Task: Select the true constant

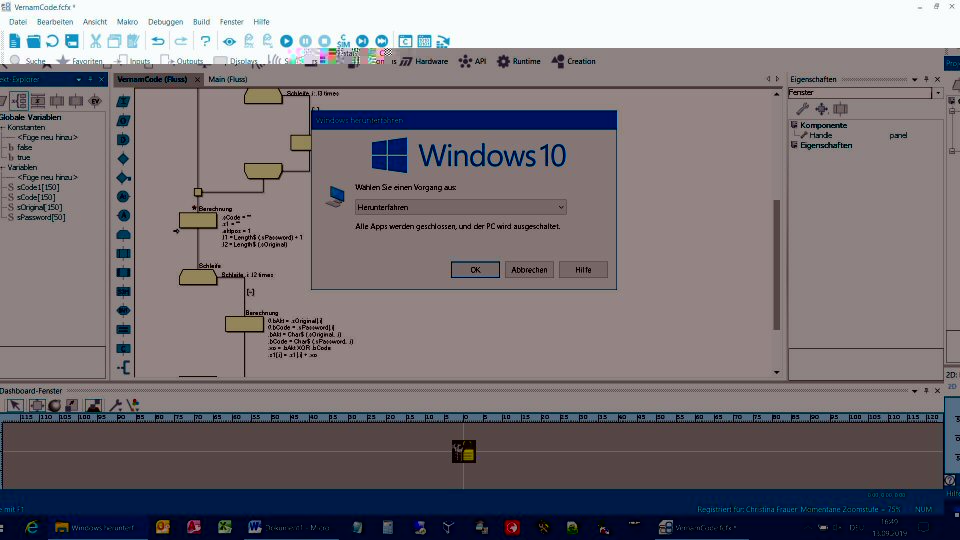Action: click(x=23, y=157)
